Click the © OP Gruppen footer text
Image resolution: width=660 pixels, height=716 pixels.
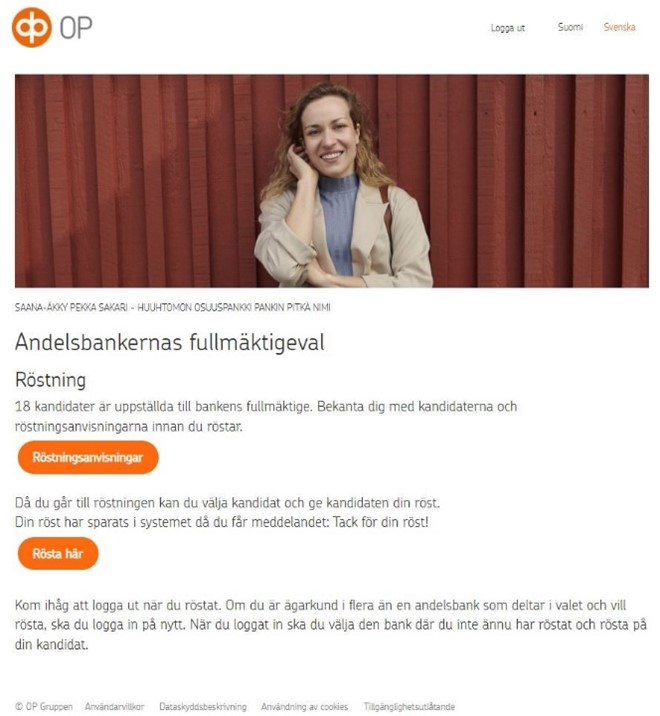click(x=44, y=706)
